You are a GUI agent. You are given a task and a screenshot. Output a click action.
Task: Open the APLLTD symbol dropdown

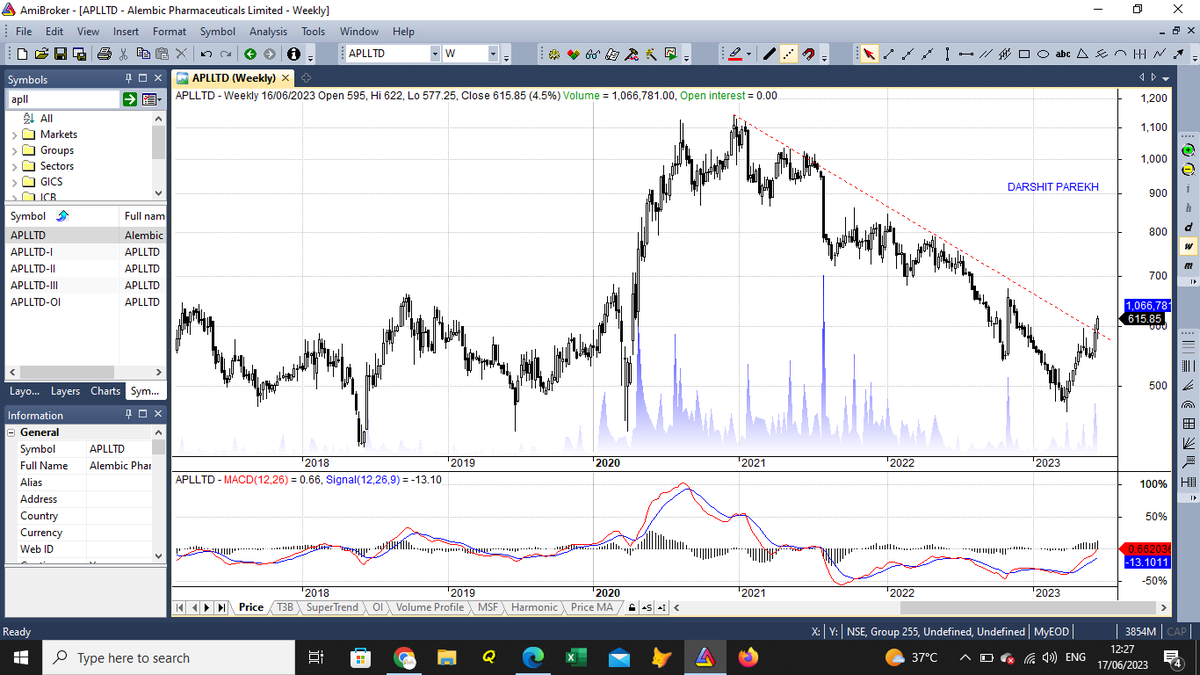[x=435, y=54]
